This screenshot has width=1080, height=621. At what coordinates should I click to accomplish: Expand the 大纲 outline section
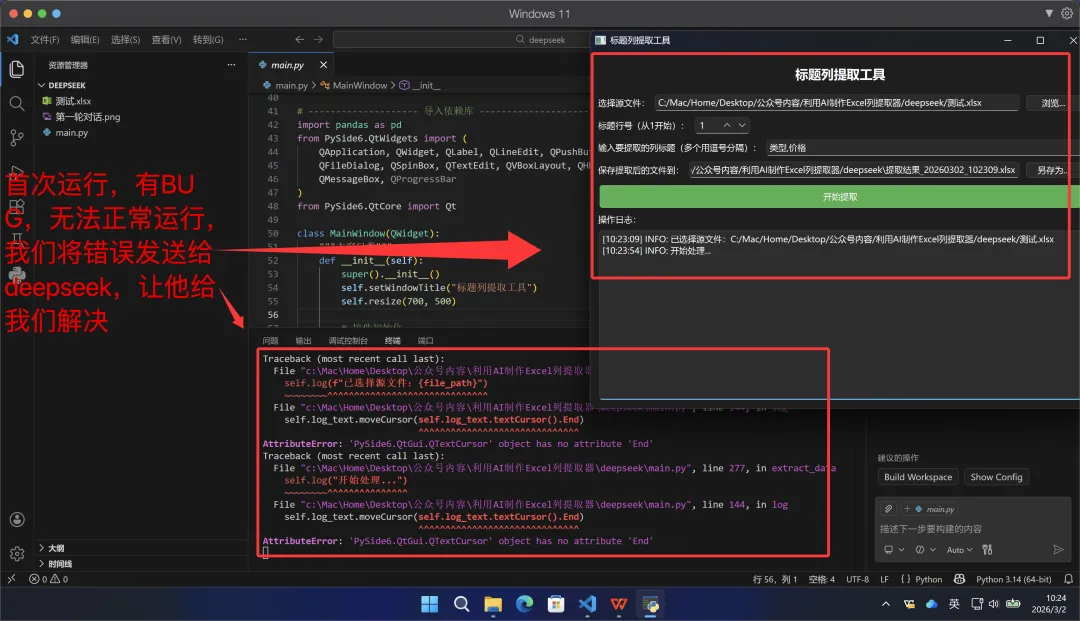(52, 548)
